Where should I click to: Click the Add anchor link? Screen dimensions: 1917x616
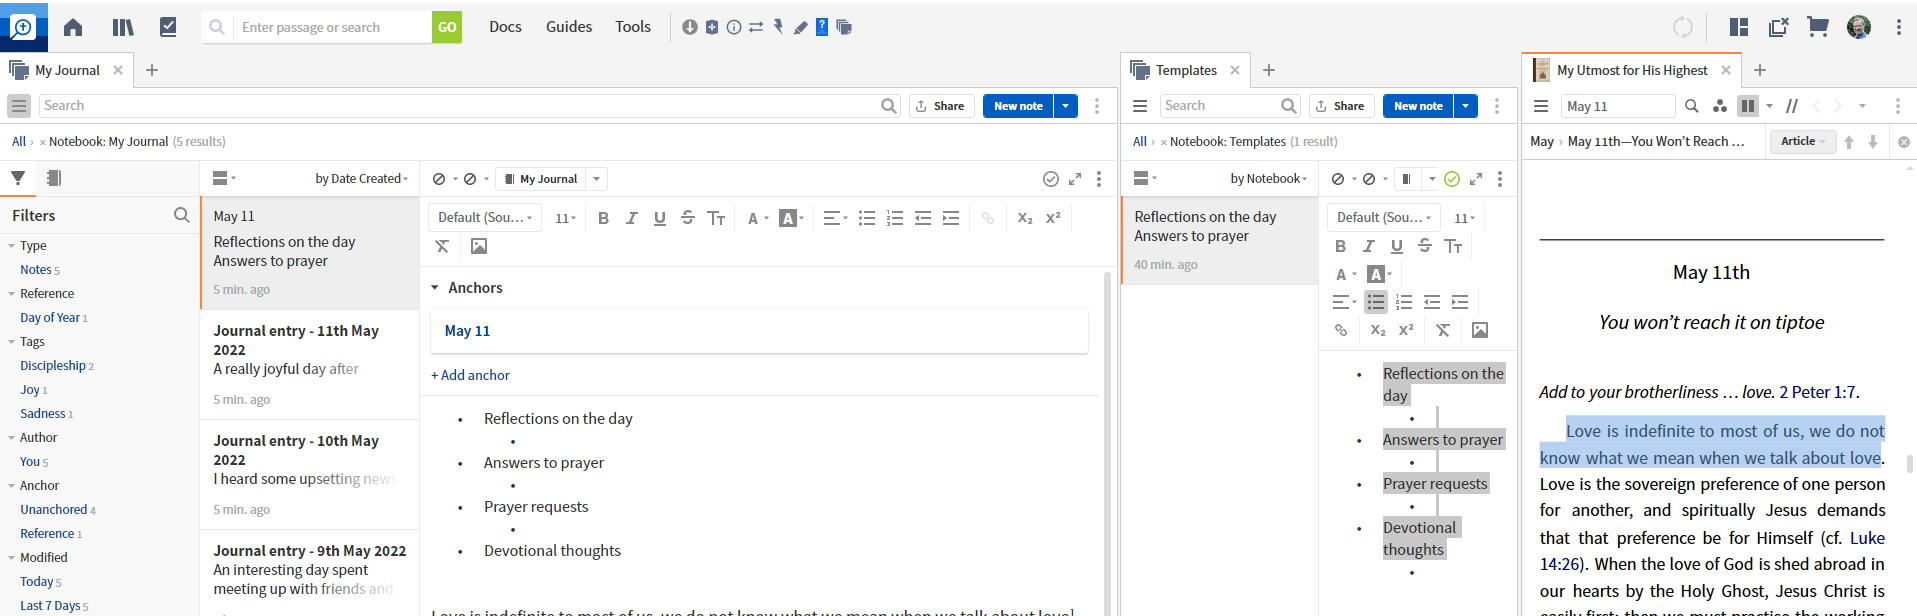pos(470,375)
